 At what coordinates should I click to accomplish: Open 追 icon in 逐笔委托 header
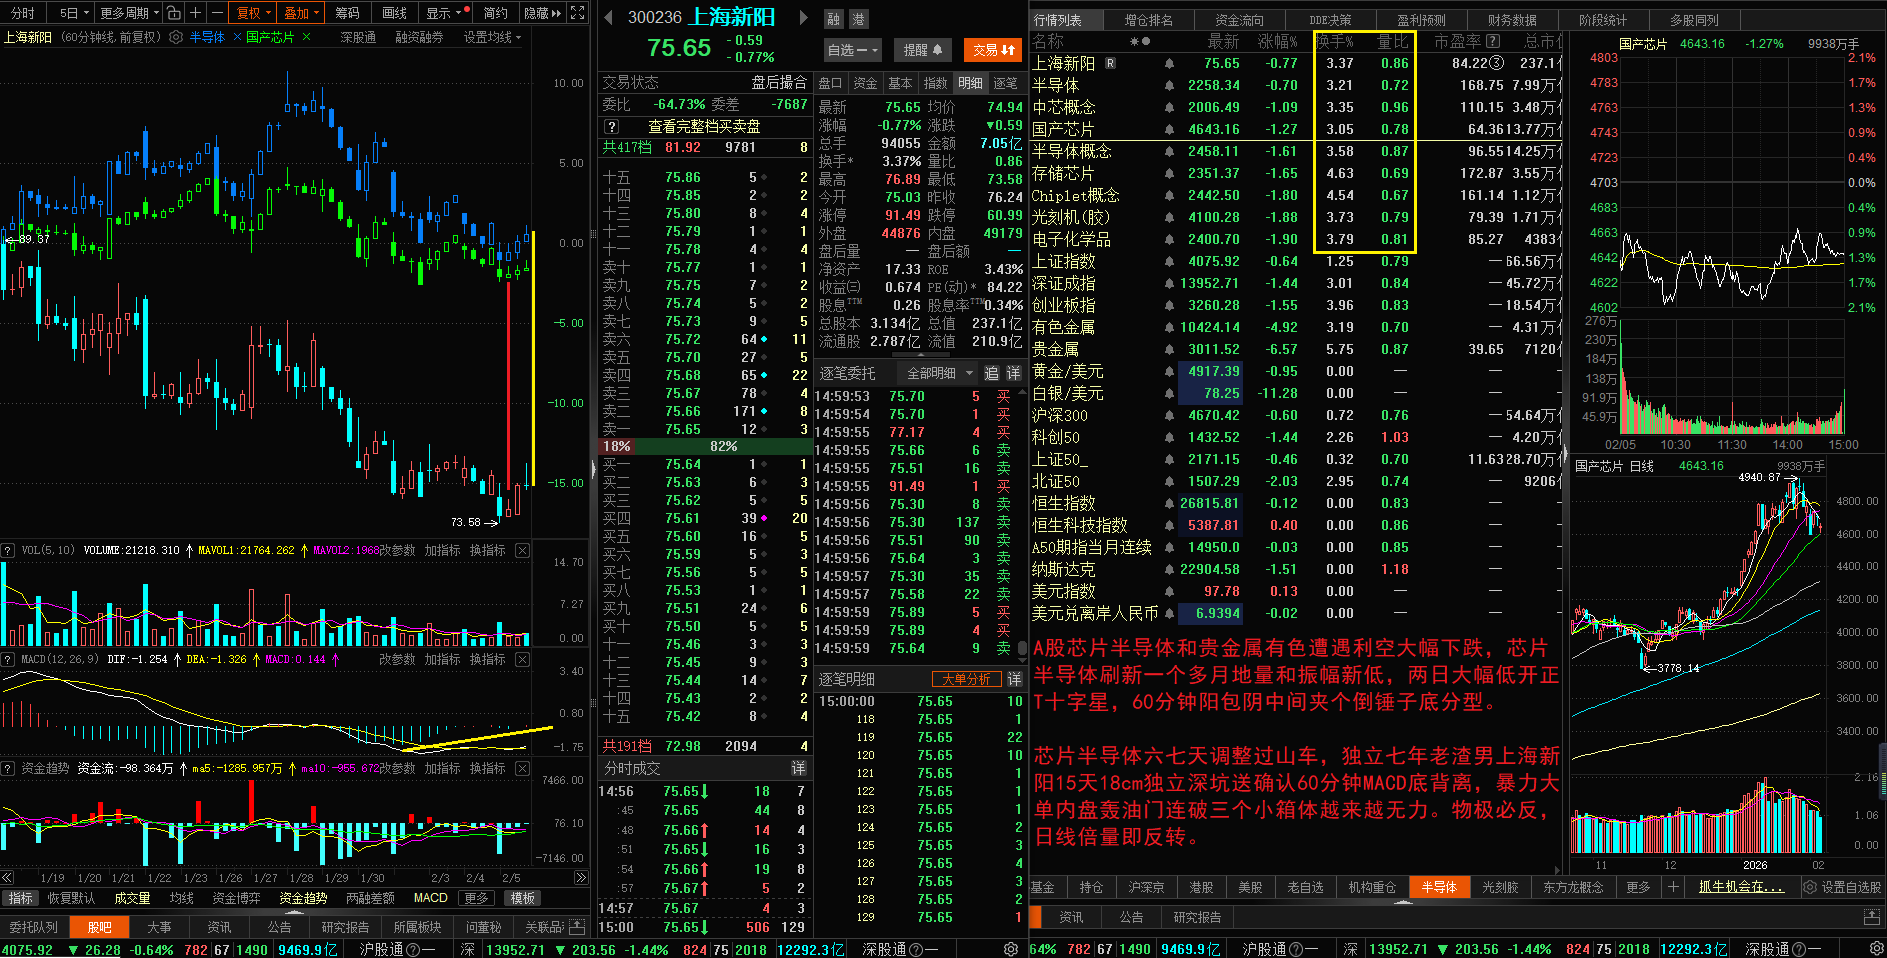[991, 373]
